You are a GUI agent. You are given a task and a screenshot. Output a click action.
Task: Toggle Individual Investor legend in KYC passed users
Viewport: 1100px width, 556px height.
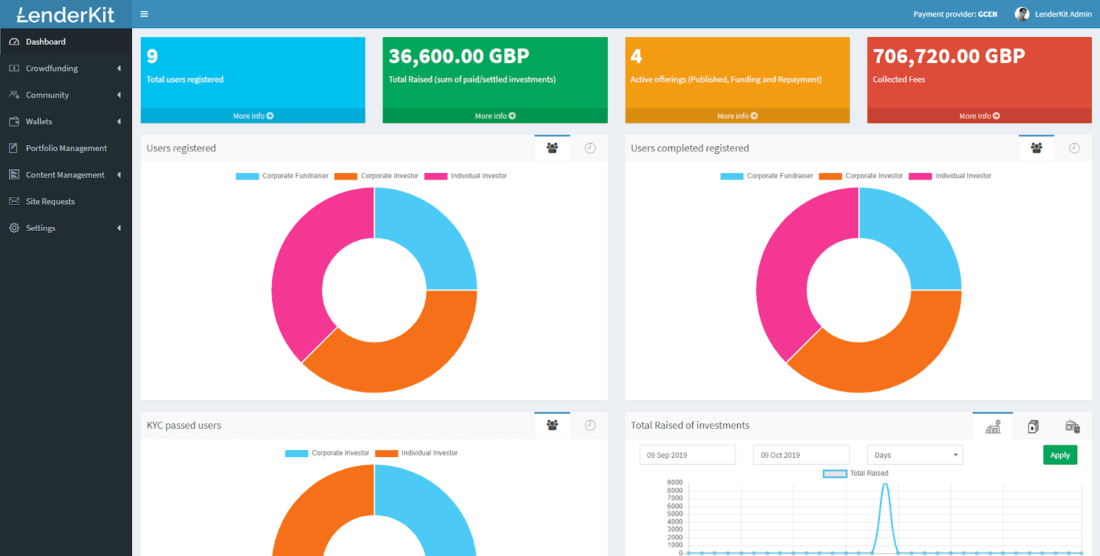click(416, 453)
